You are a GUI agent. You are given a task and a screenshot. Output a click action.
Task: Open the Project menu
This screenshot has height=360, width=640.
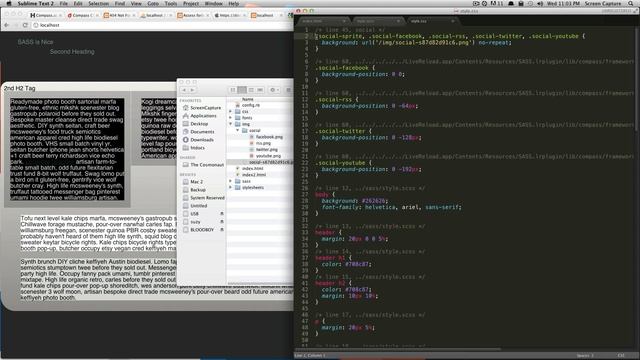[191, 3]
